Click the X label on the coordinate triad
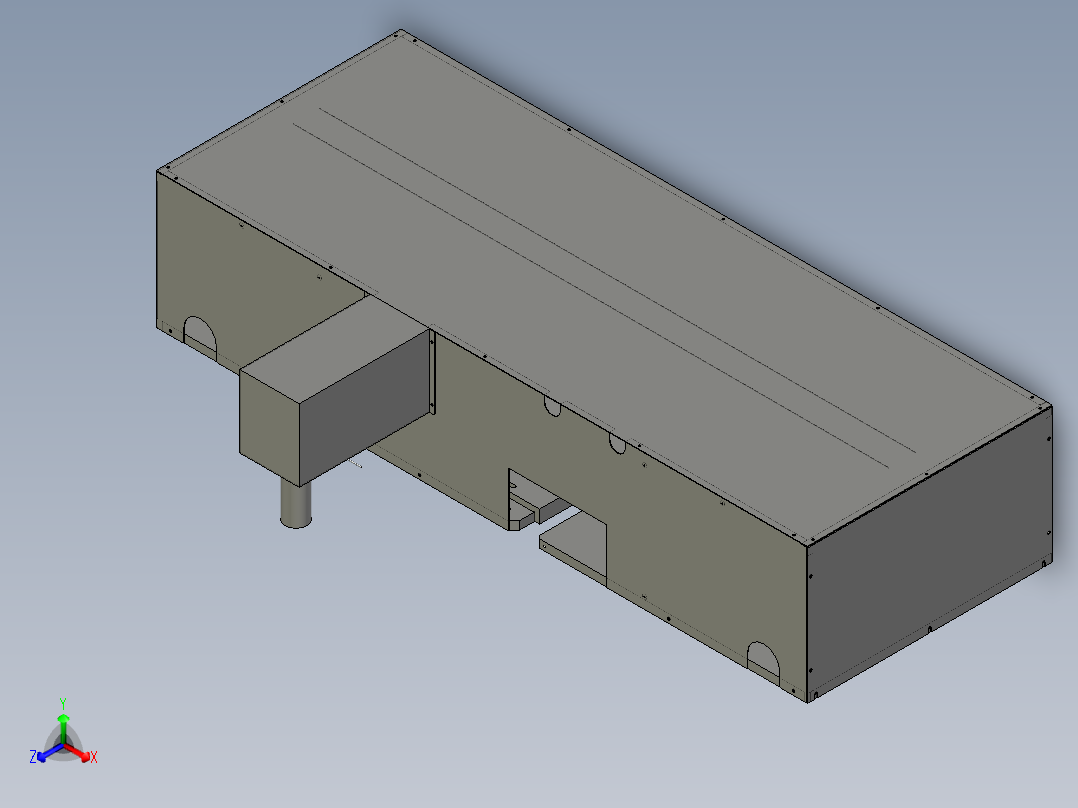 93,758
